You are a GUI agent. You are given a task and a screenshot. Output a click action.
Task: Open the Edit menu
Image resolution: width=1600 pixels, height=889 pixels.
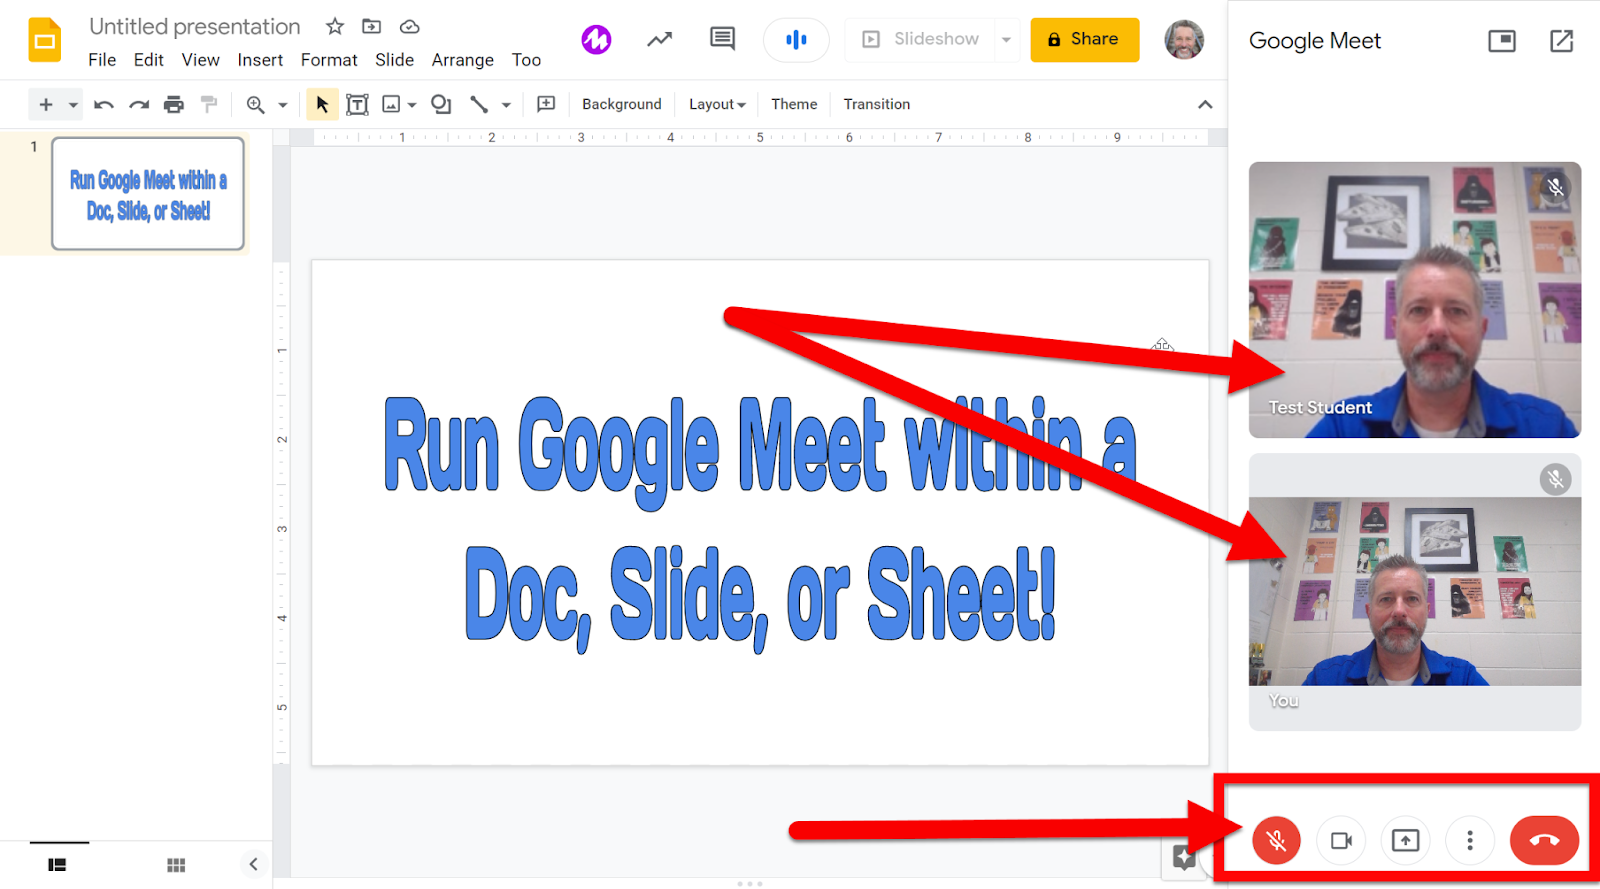pos(148,60)
